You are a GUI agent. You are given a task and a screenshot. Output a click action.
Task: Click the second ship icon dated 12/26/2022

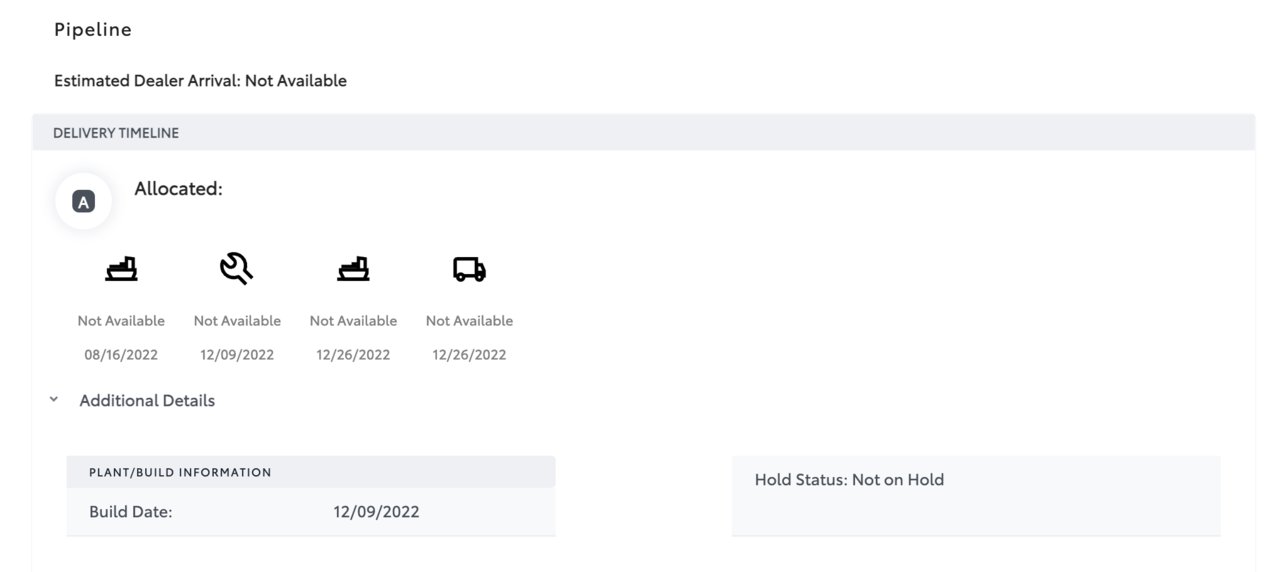click(x=353, y=269)
